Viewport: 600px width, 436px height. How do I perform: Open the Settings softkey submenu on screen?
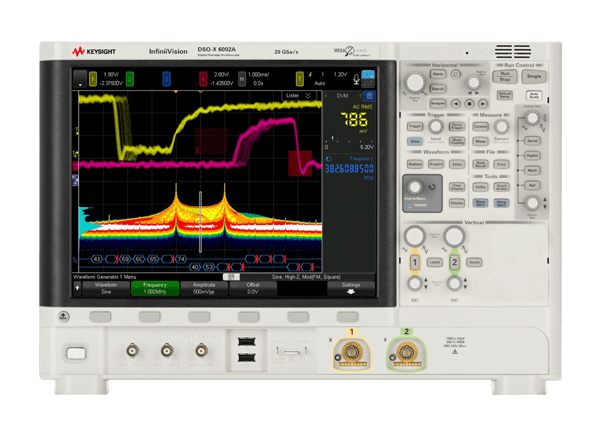(x=351, y=288)
